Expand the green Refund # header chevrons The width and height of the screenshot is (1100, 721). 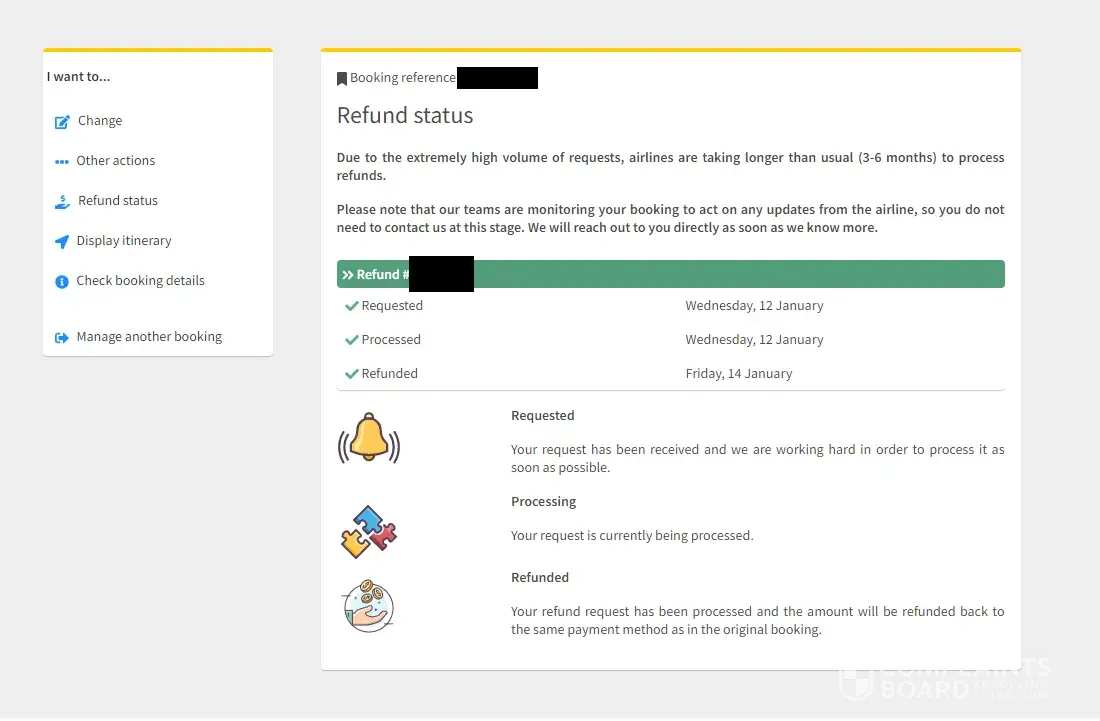click(347, 275)
